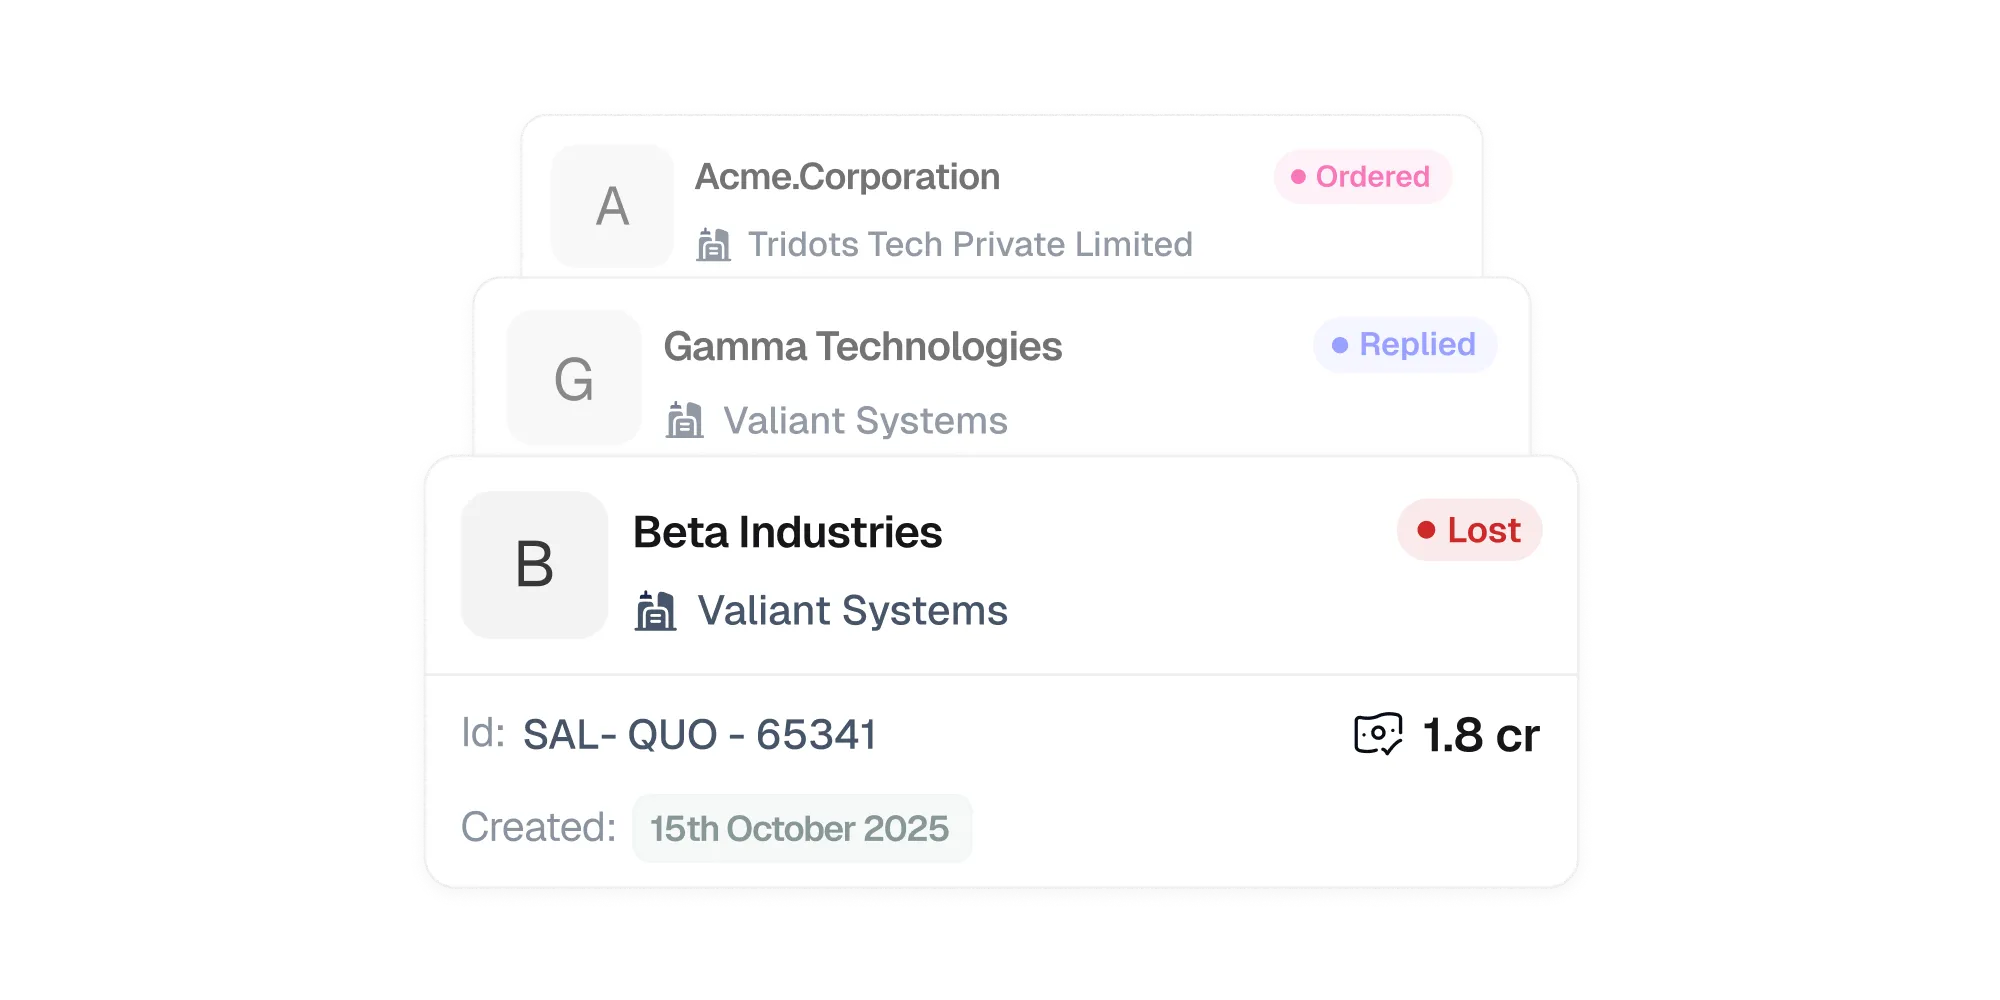Click the payment note icon beside 1.8 cr
The height and width of the screenshot is (1000, 2000).
(x=1377, y=735)
